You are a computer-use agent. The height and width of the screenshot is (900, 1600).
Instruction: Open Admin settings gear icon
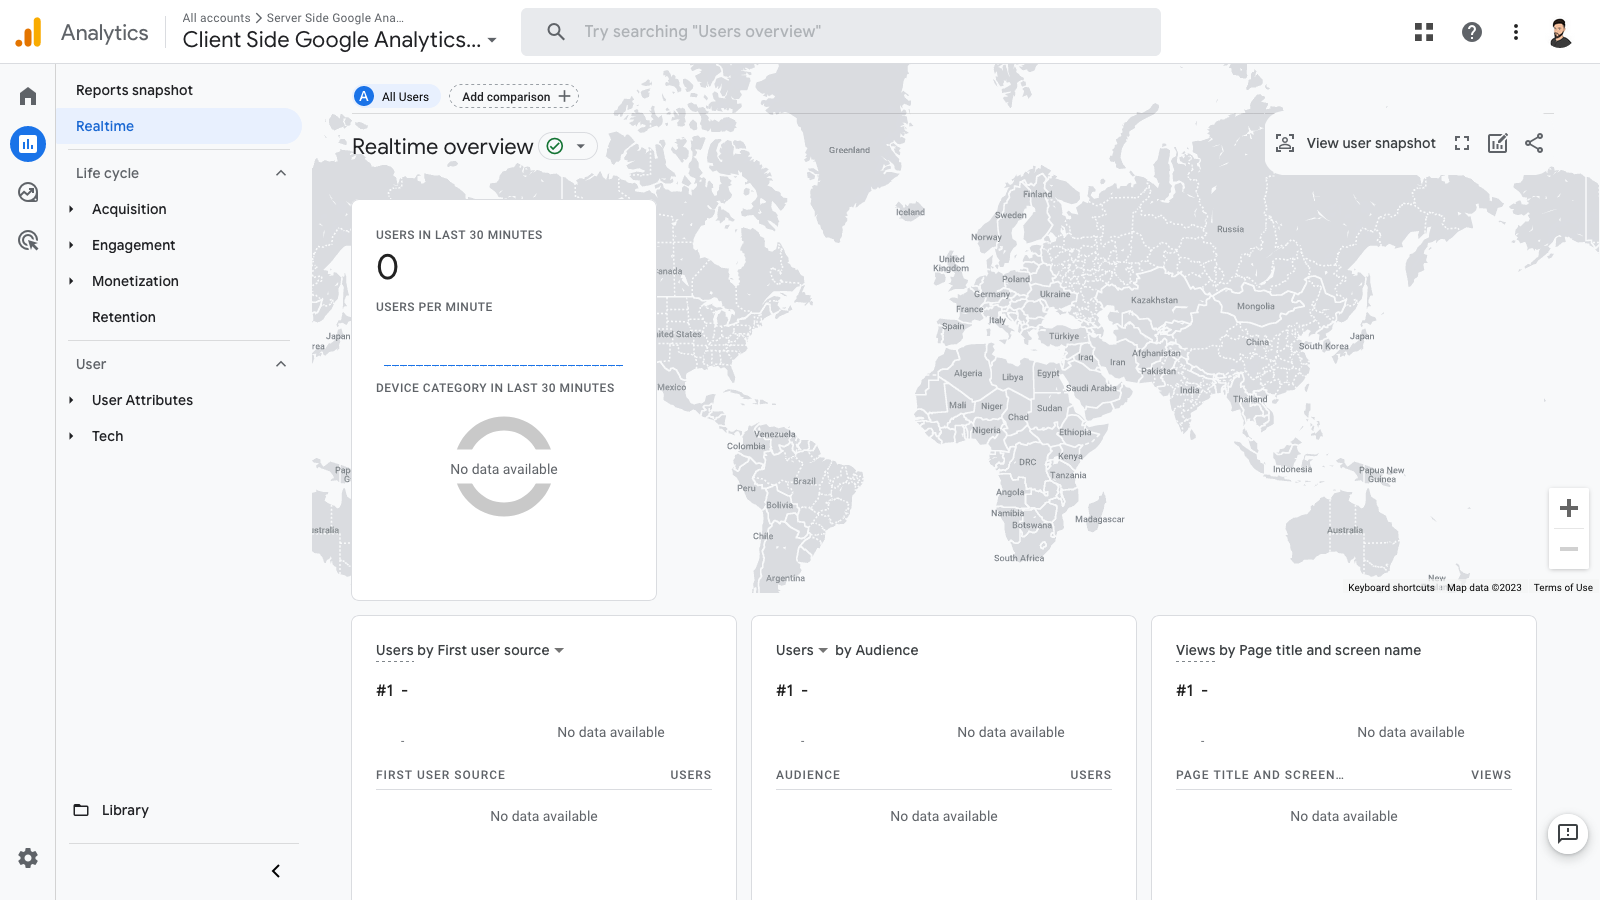point(28,858)
